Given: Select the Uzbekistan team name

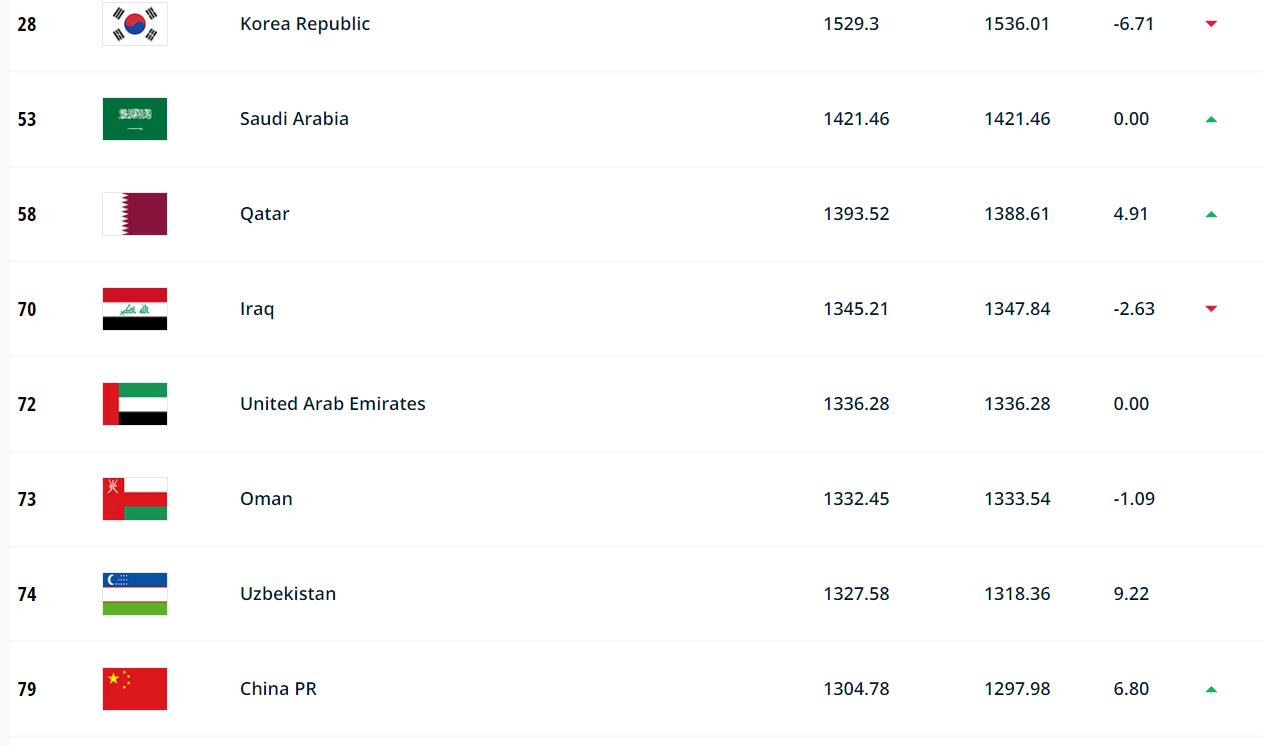Looking at the screenshot, I should click(288, 594).
